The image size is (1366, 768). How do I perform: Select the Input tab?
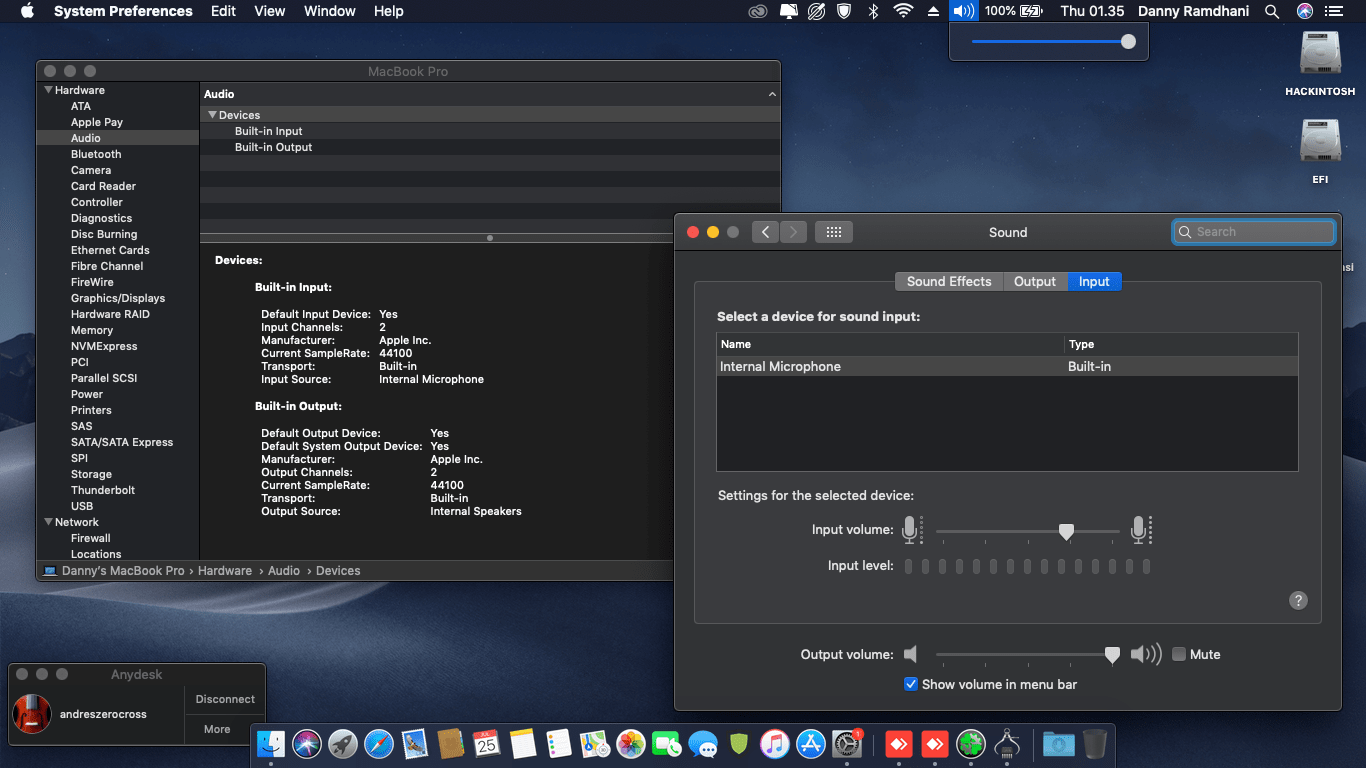pyautogui.click(x=1094, y=282)
